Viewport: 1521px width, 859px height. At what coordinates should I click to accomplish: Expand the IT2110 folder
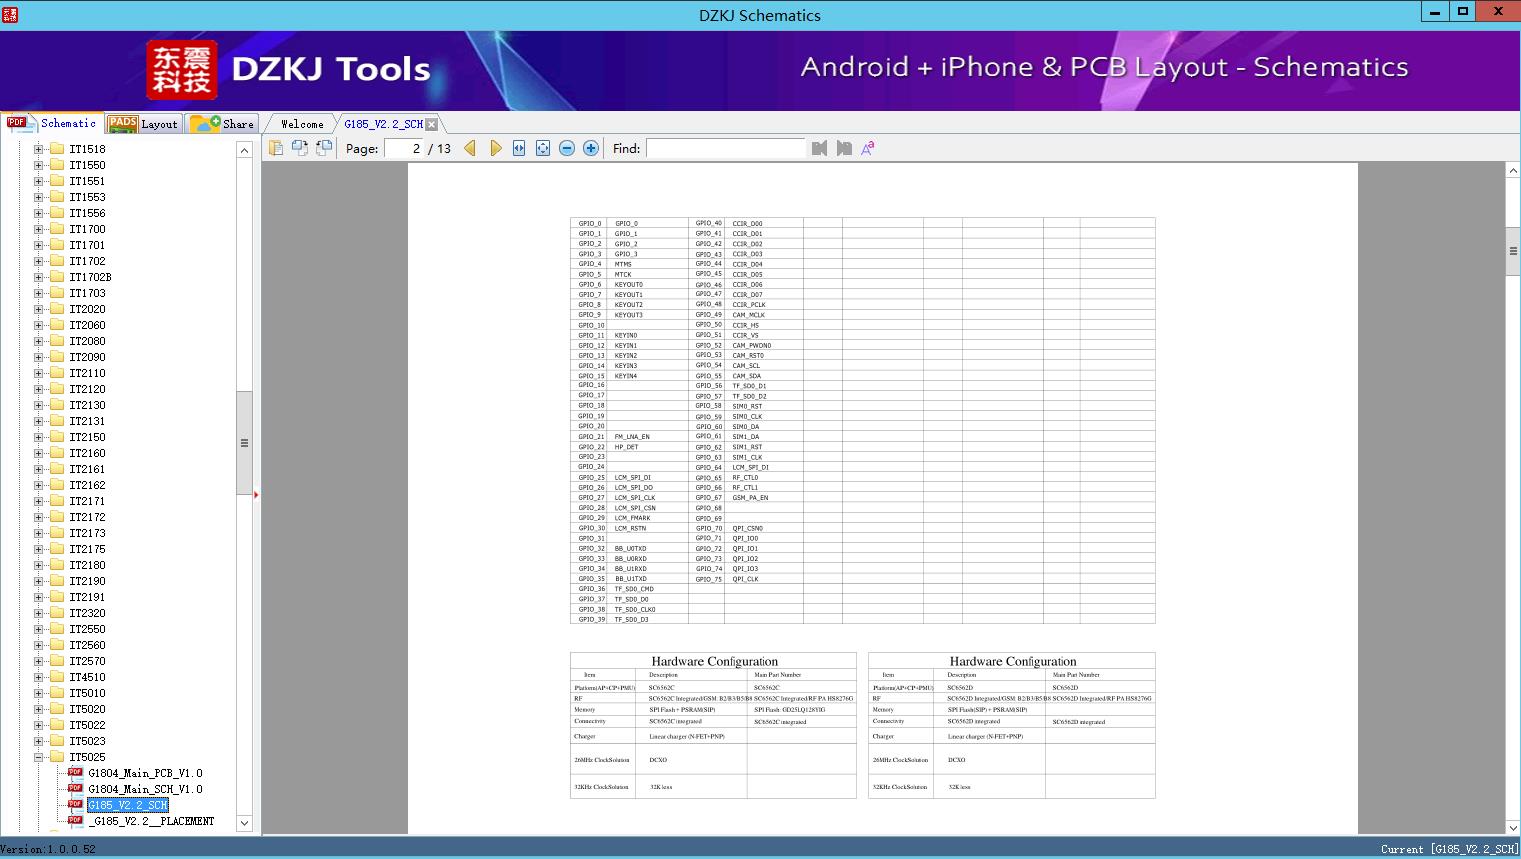[x=38, y=373]
